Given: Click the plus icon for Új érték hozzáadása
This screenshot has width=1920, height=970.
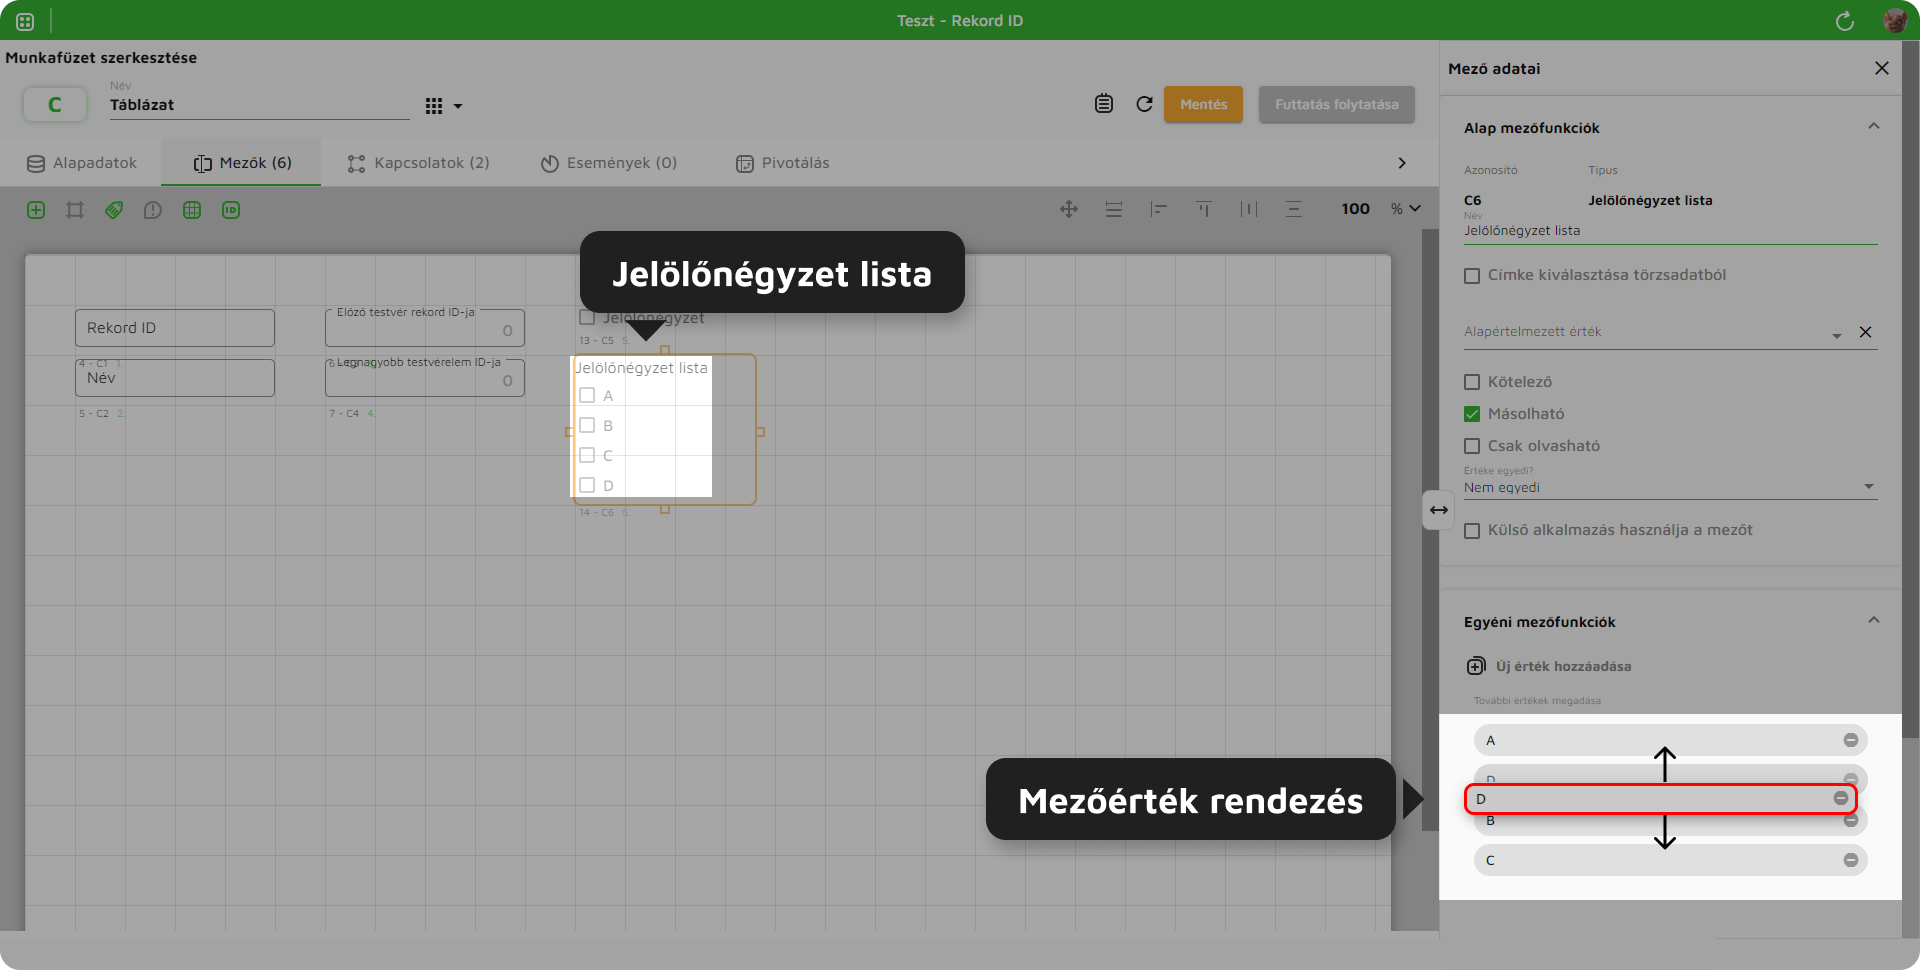Looking at the screenshot, I should pyautogui.click(x=1476, y=666).
